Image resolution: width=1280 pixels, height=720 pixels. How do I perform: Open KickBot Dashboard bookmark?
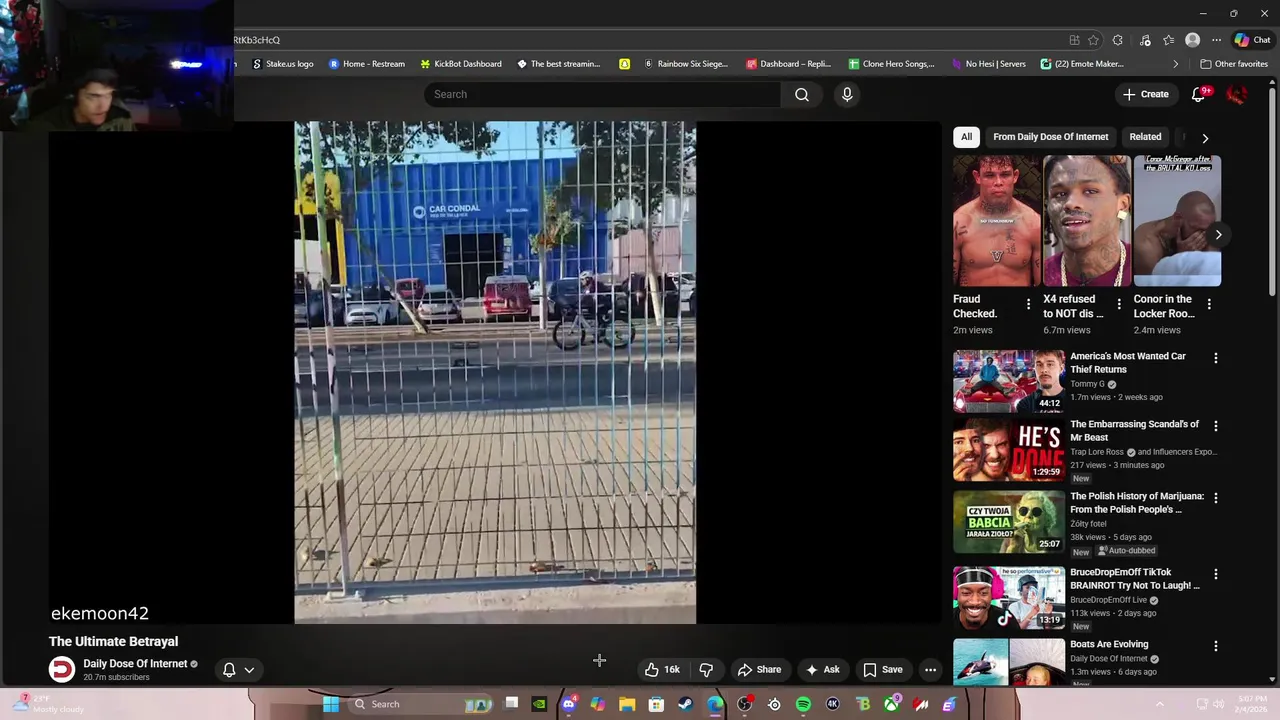461,64
